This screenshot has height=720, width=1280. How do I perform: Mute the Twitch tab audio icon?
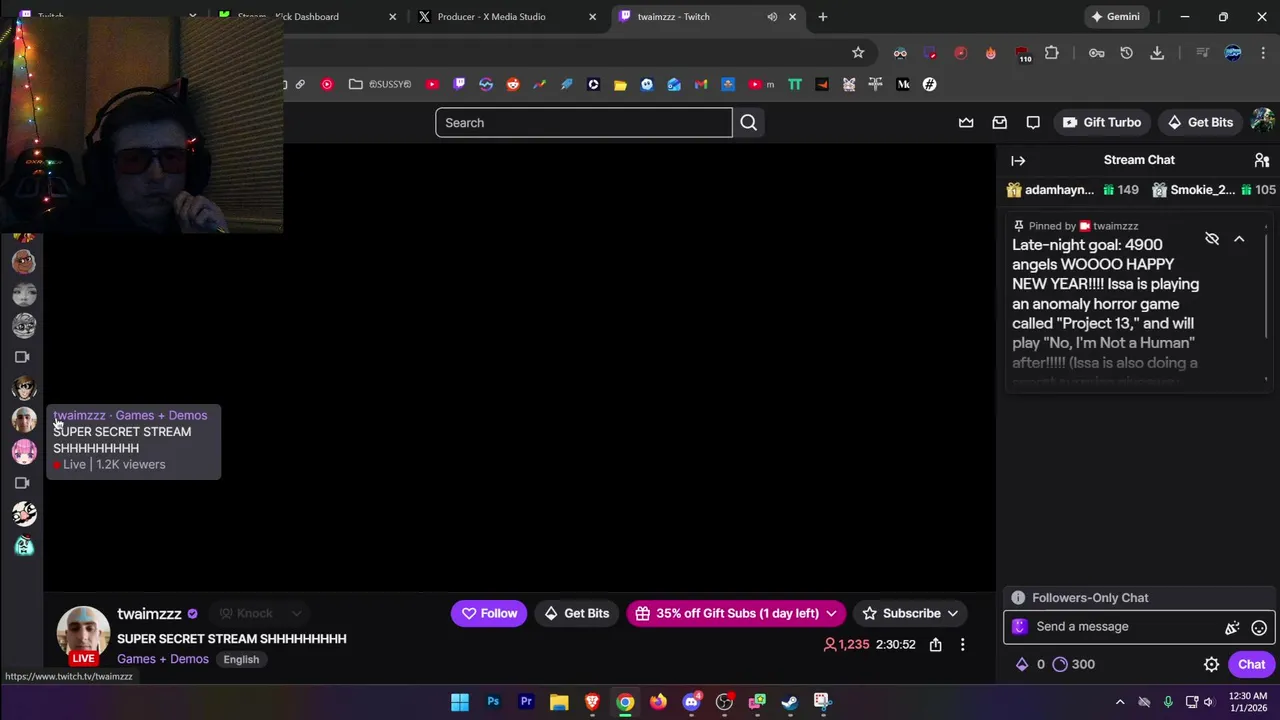click(772, 17)
